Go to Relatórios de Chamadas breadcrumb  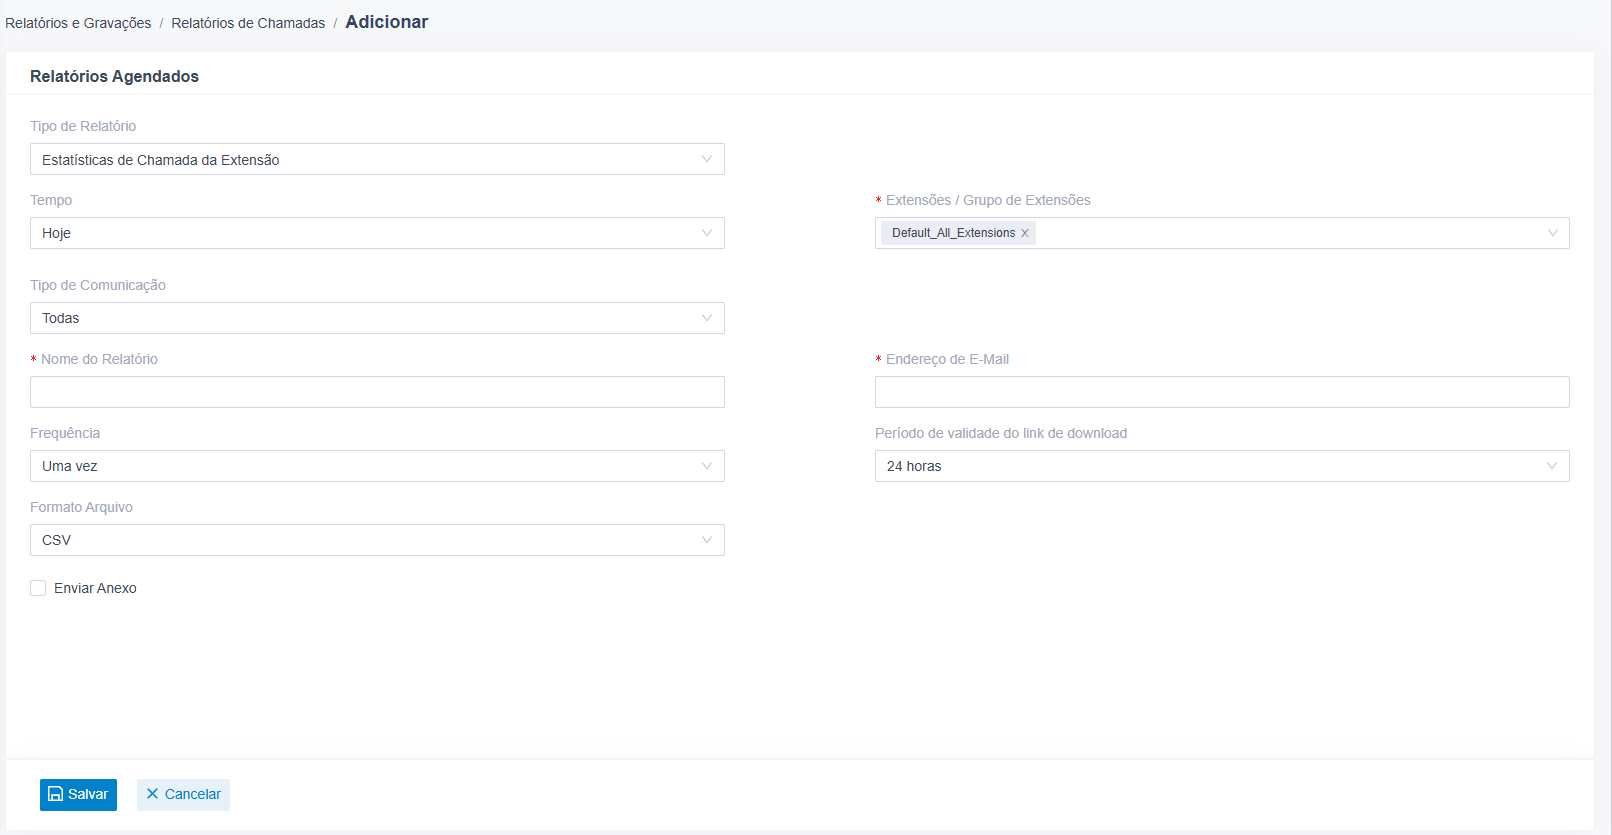click(x=248, y=23)
